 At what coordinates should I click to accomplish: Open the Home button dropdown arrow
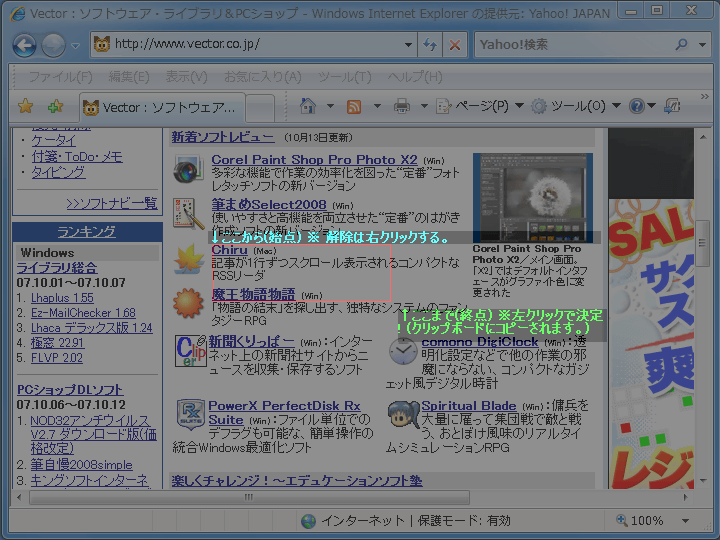click(330, 107)
